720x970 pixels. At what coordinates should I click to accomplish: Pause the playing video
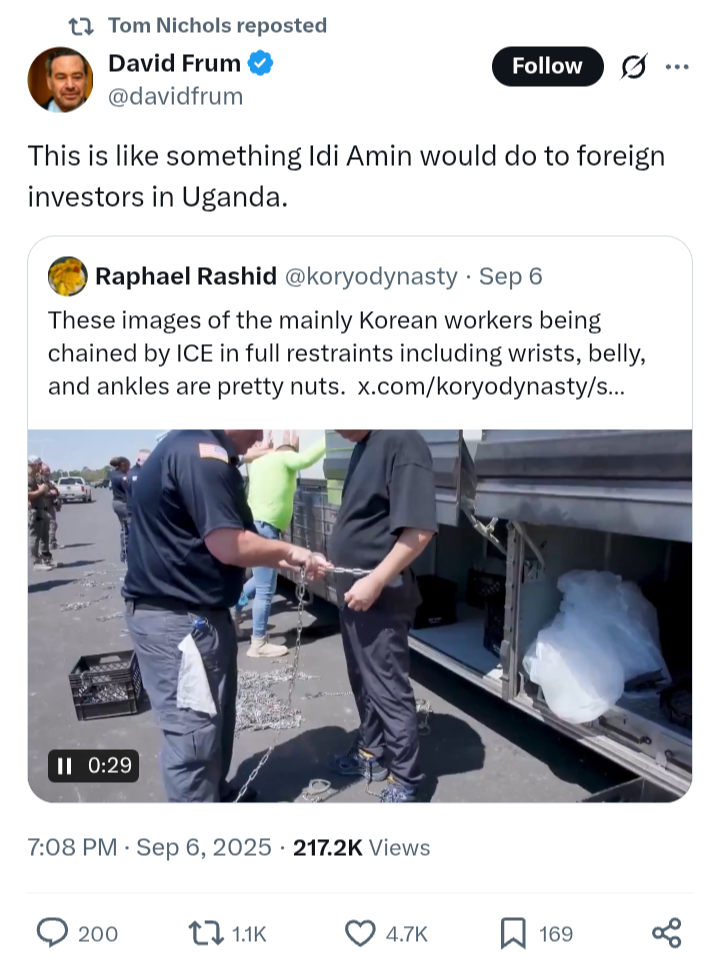pos(65,766)
